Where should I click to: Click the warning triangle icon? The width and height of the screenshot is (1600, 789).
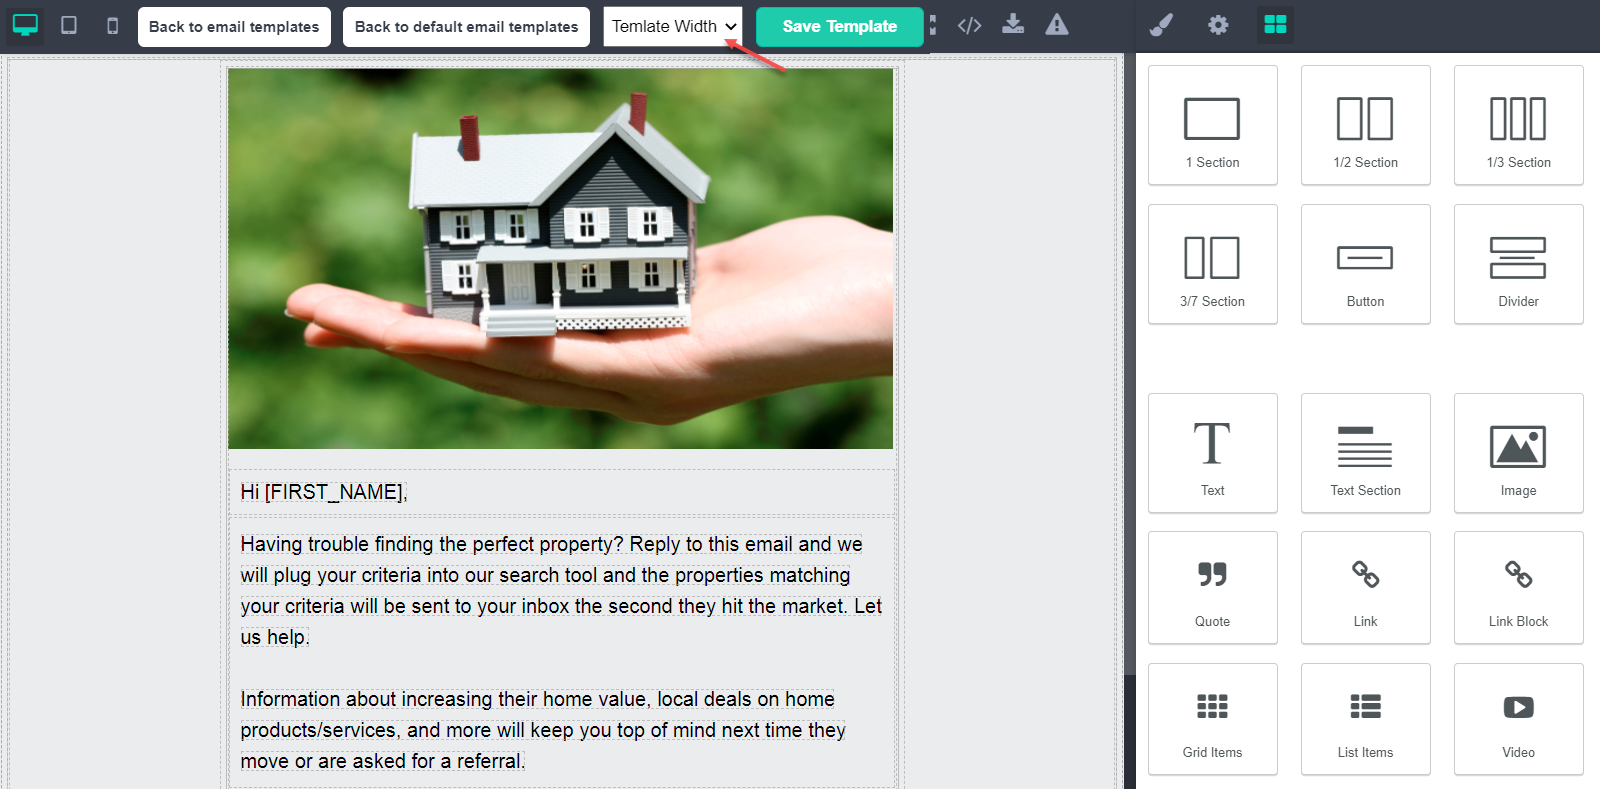[1057, 25]
